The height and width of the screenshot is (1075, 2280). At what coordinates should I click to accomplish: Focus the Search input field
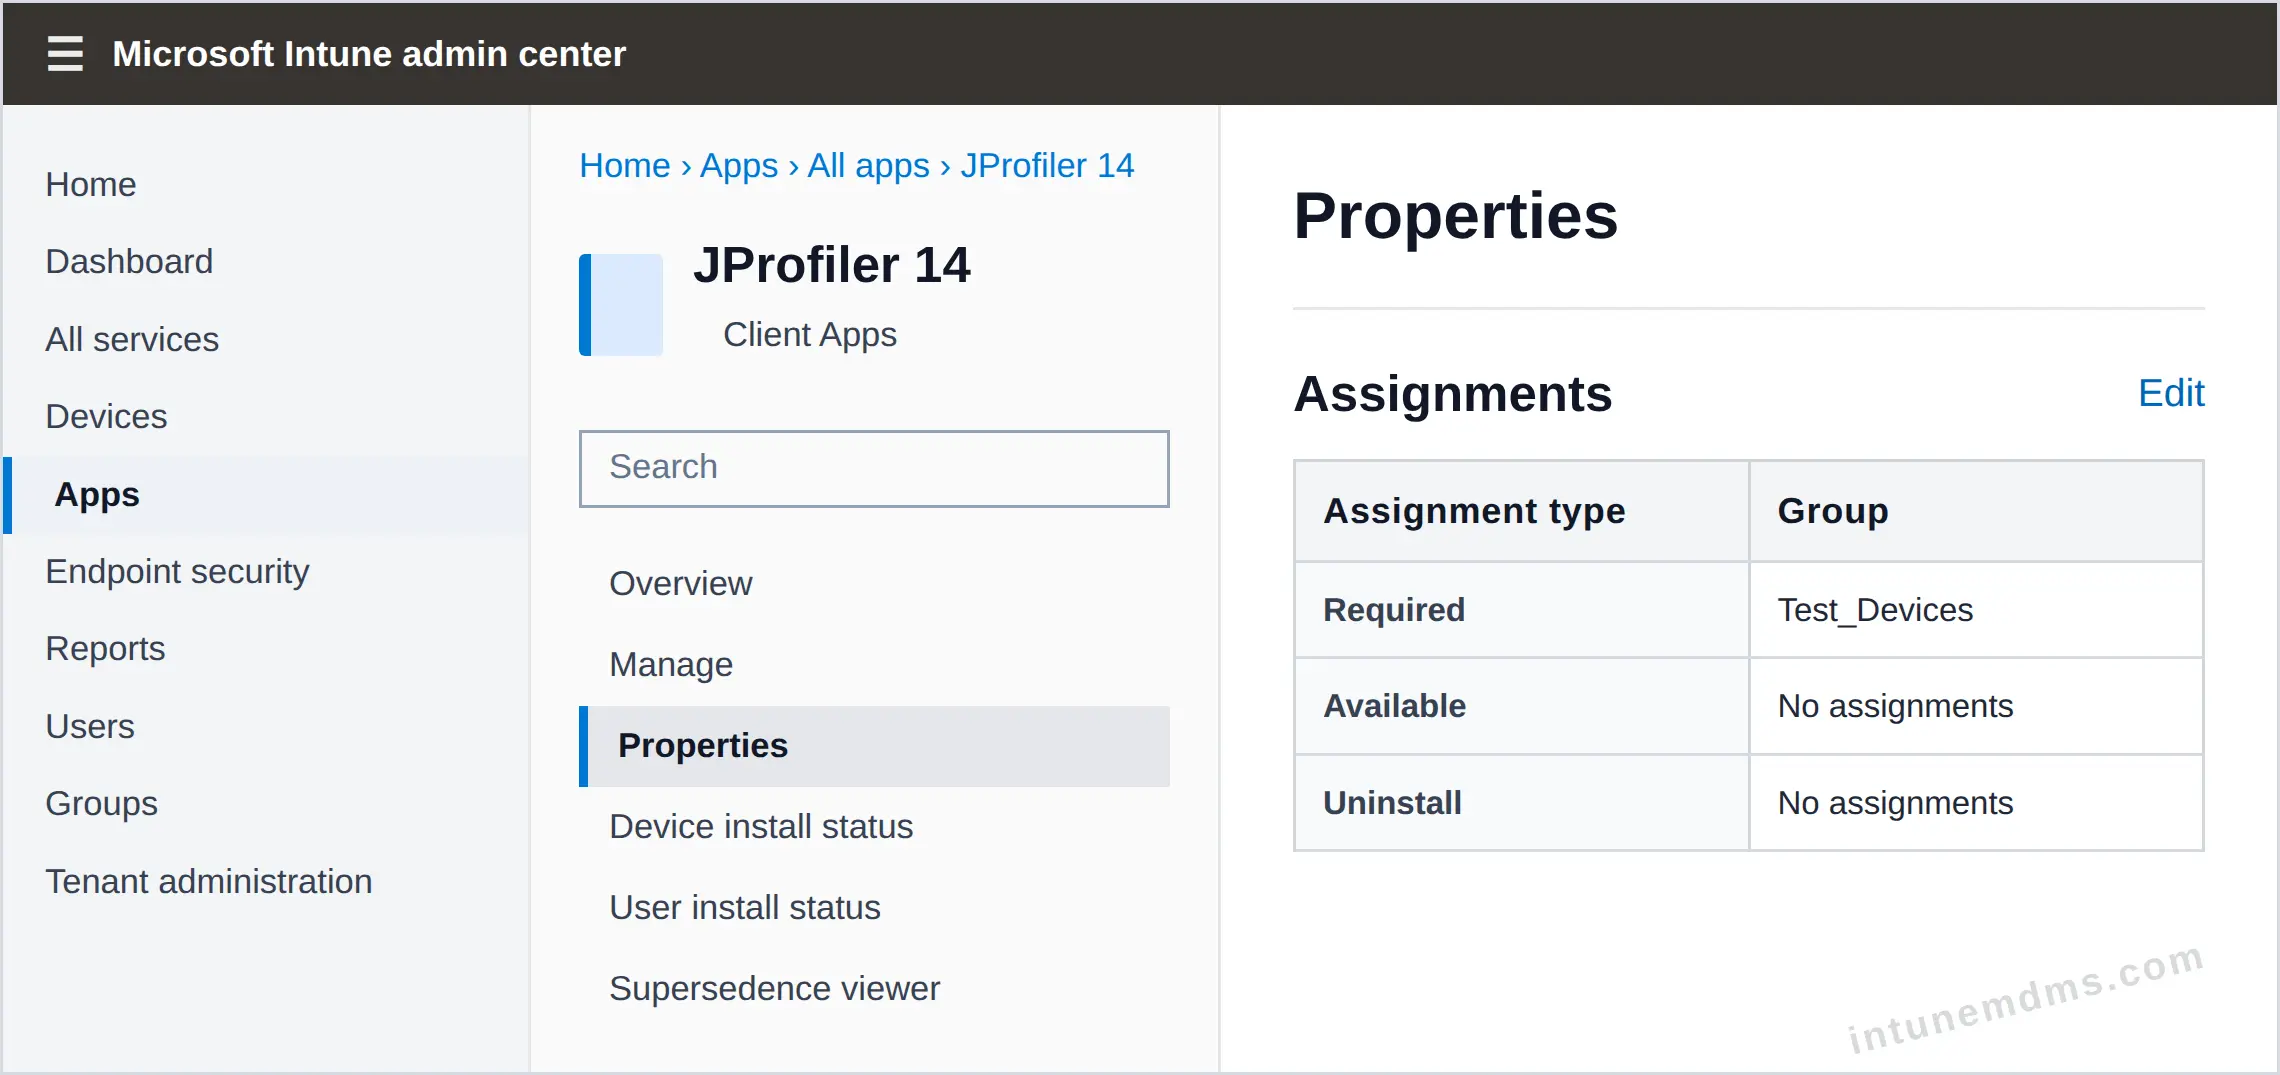(874, 469)
